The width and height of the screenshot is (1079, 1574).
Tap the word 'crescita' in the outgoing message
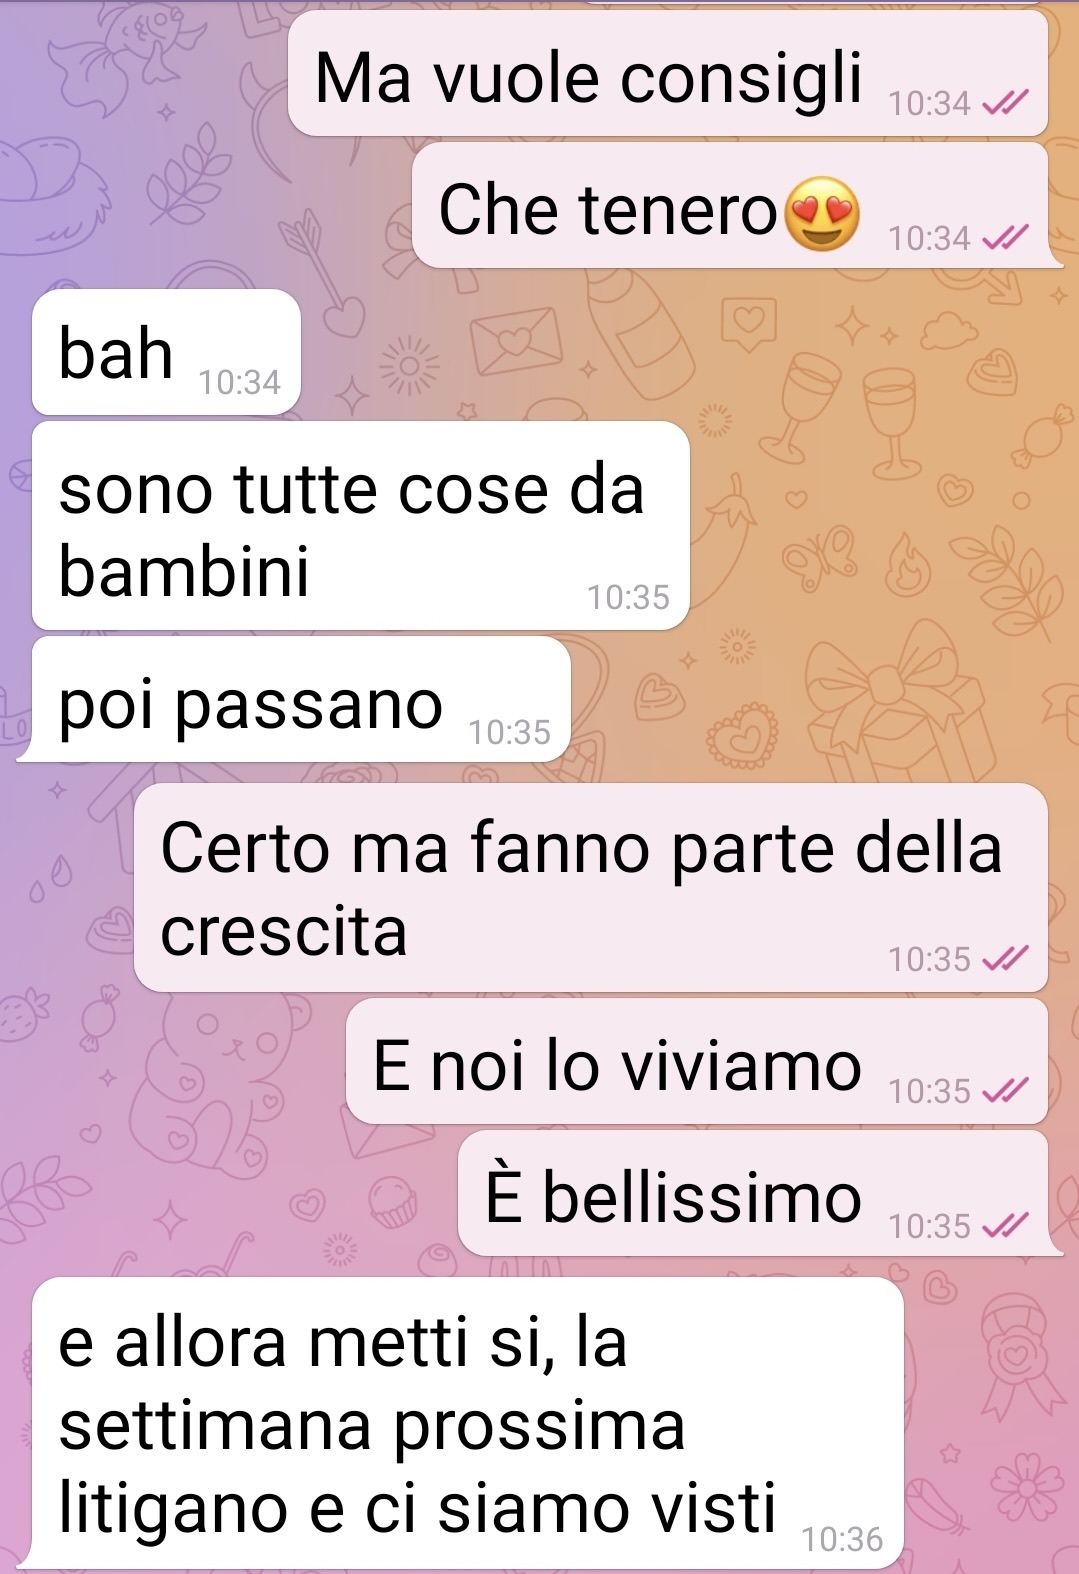[x=284, y=932]
